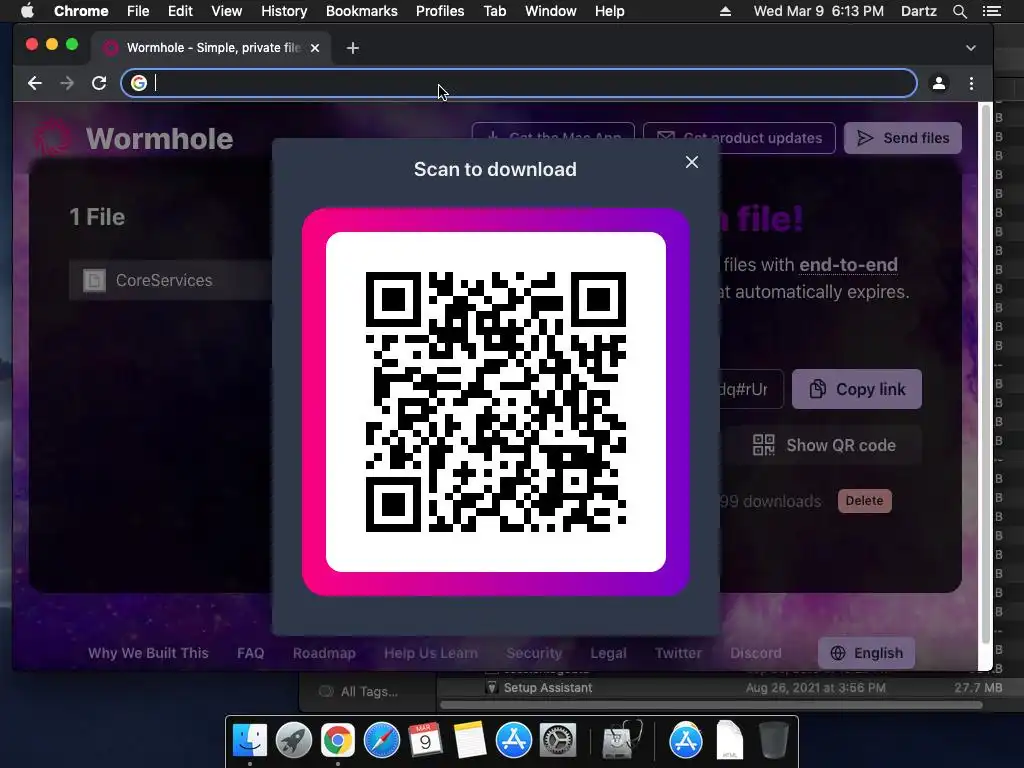The width and height of the screenshot is (1024, 768).
Task: Open the Roadmap footer link
Action: pyautogui.click(x=324, y=653)
